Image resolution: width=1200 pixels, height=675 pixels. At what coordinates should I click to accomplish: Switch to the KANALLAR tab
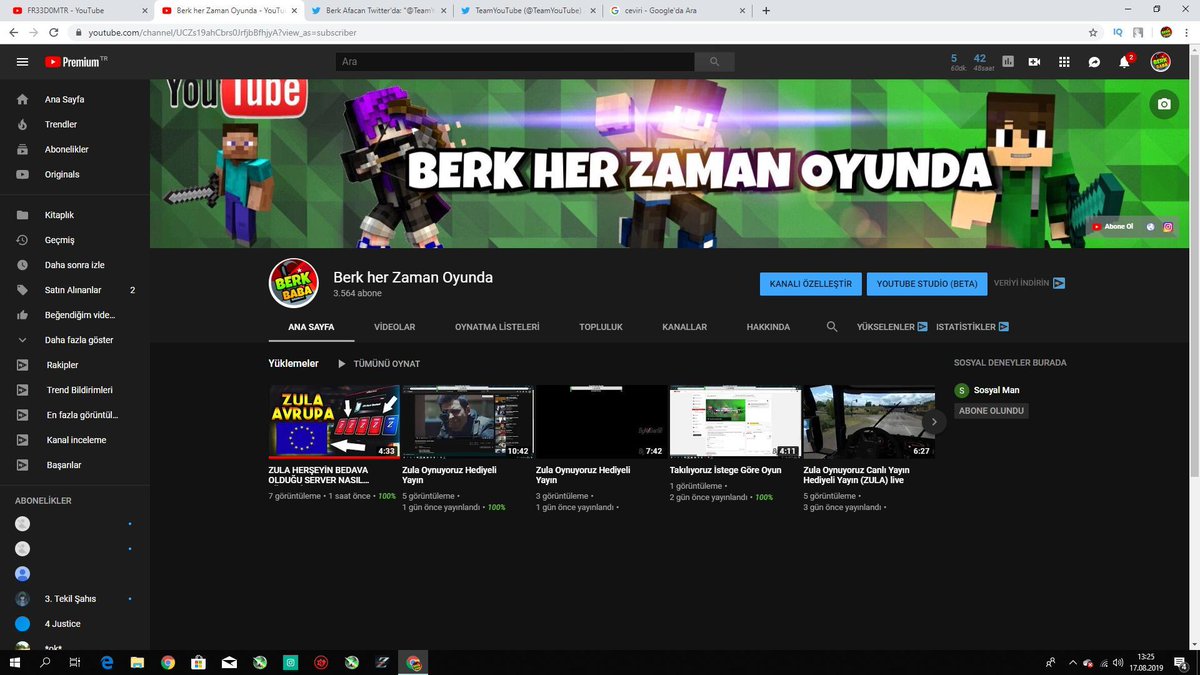click(x=684, y=327)
